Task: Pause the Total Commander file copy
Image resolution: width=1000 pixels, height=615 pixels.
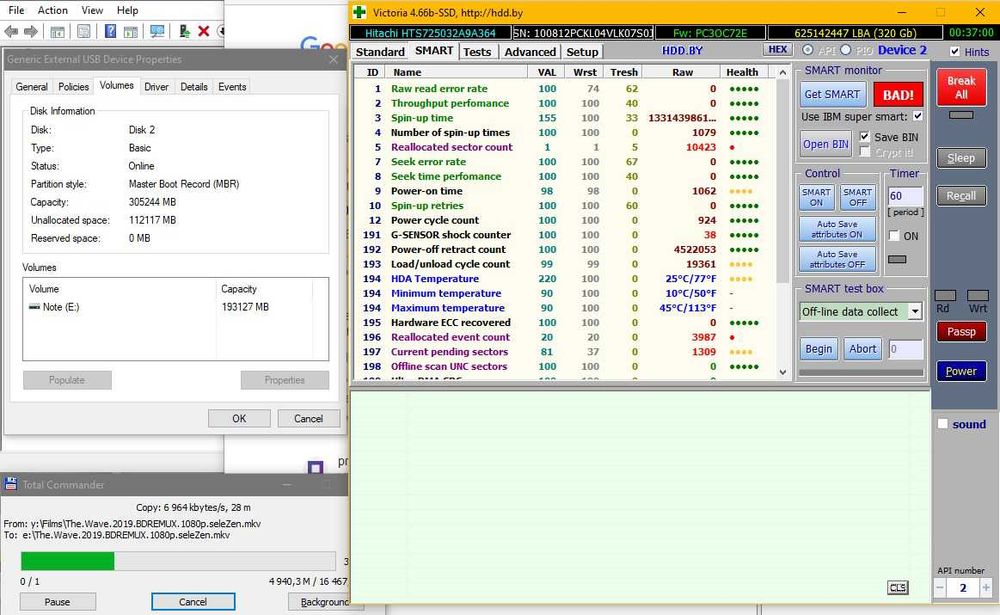Action: coord(57,602)
